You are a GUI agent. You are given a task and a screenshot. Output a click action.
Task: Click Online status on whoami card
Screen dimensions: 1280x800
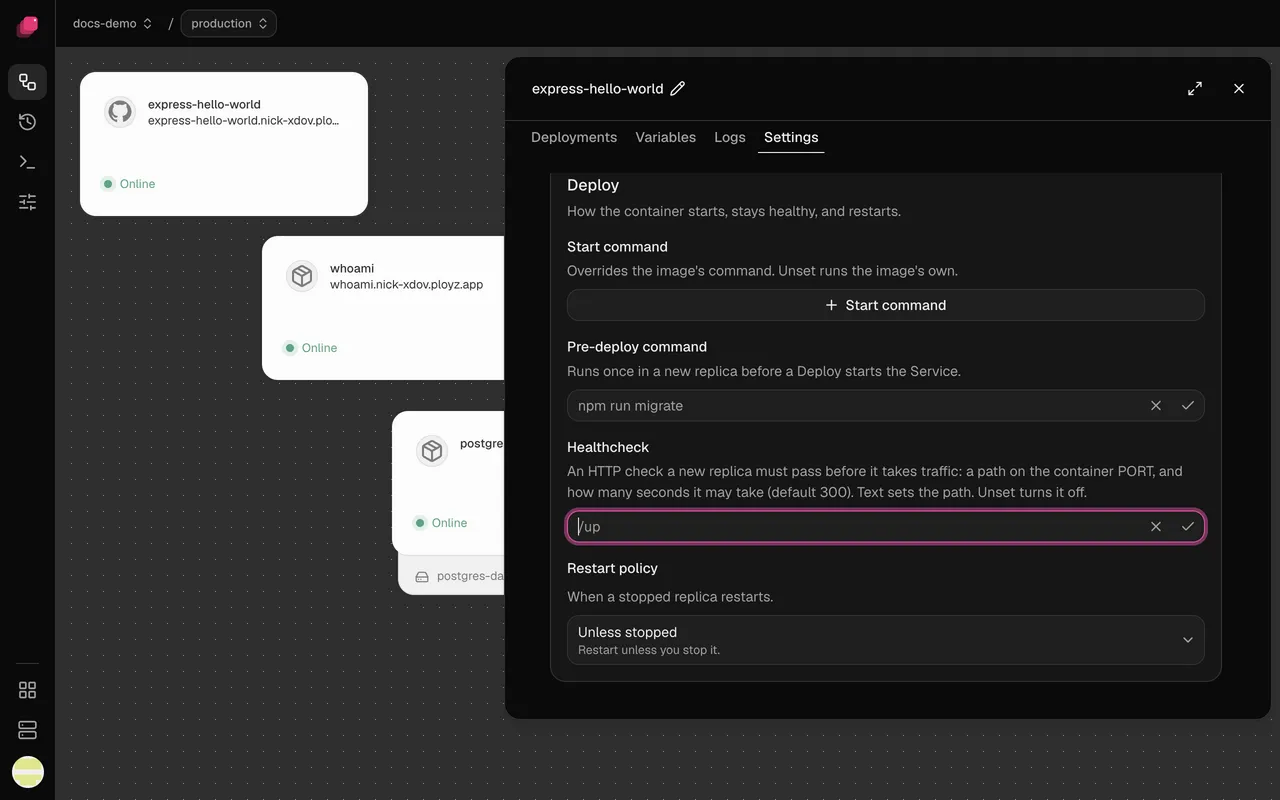pyautogui.click(x=310, y=348)
